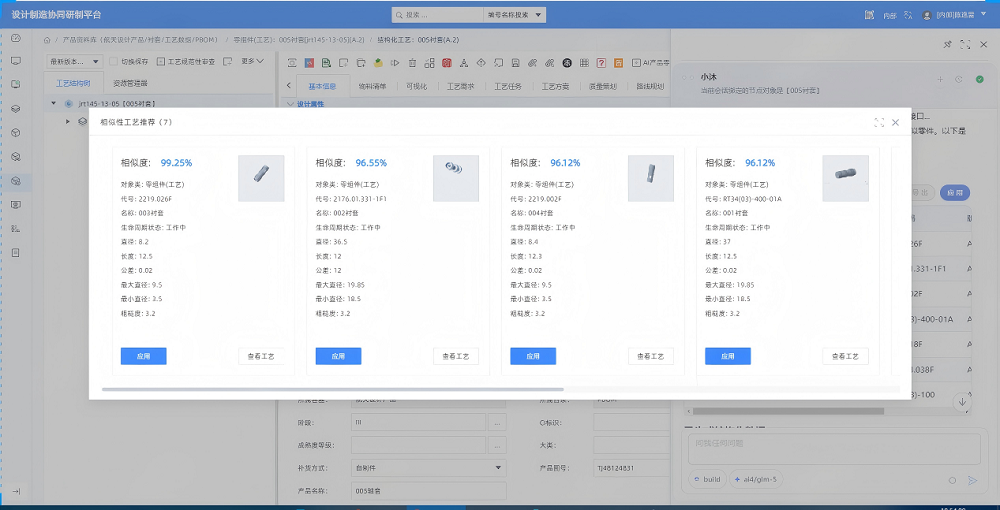The height and width of the screenshot is (510, 1000).
Task: Toggle the switch-cache checkbox
Action: pos(113,62)
